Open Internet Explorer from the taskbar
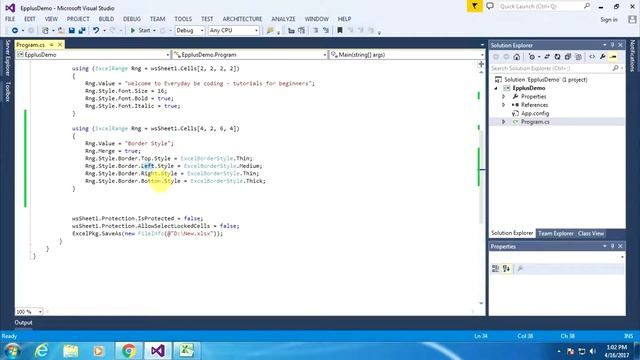The image size is (640, 360). coord(41,351)
